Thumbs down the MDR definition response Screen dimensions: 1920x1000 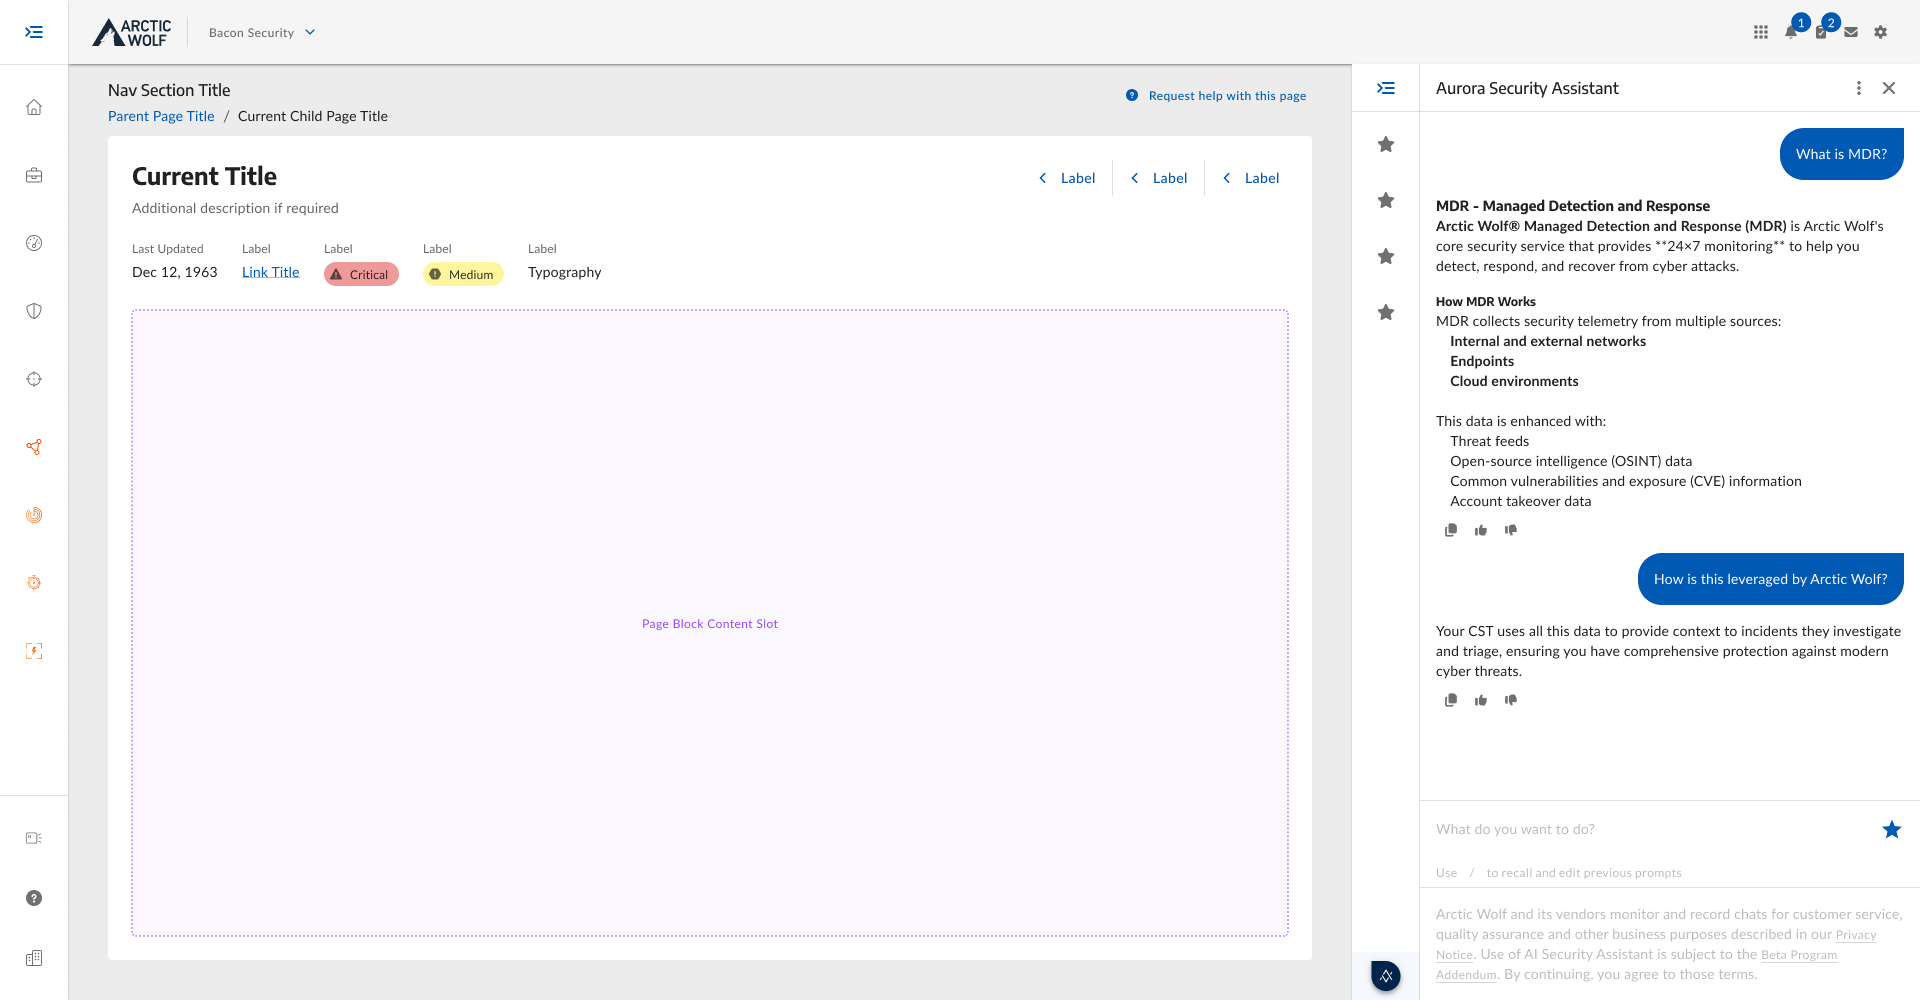pos(1511,530)
